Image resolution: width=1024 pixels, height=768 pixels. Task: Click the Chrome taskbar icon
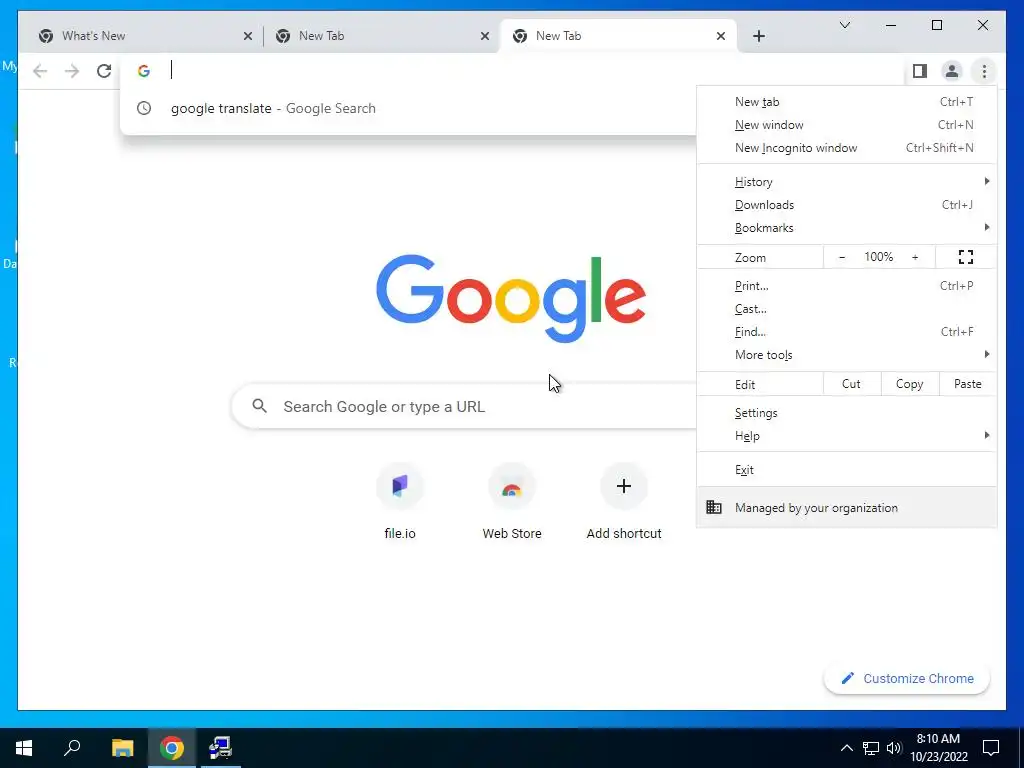click(x=172, y=748)
